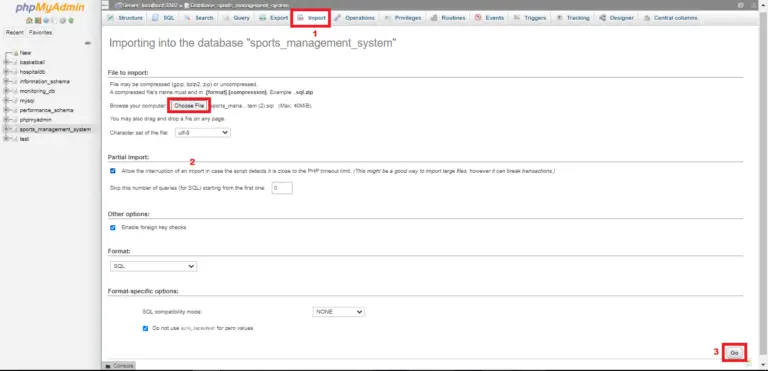The width and height of the screenshot is (768, 371).
Task: Click the Go button to start import
Action: pyautogui.click(x=734, y=353)
